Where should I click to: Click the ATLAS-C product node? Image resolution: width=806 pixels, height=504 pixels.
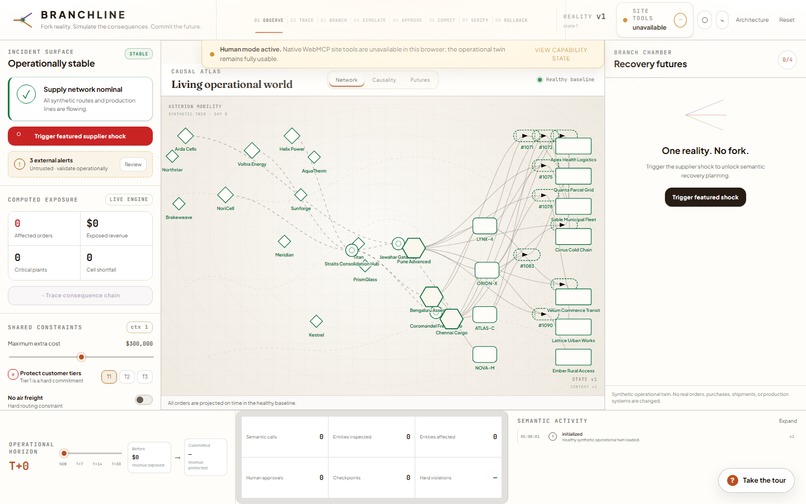coord(485,315)
